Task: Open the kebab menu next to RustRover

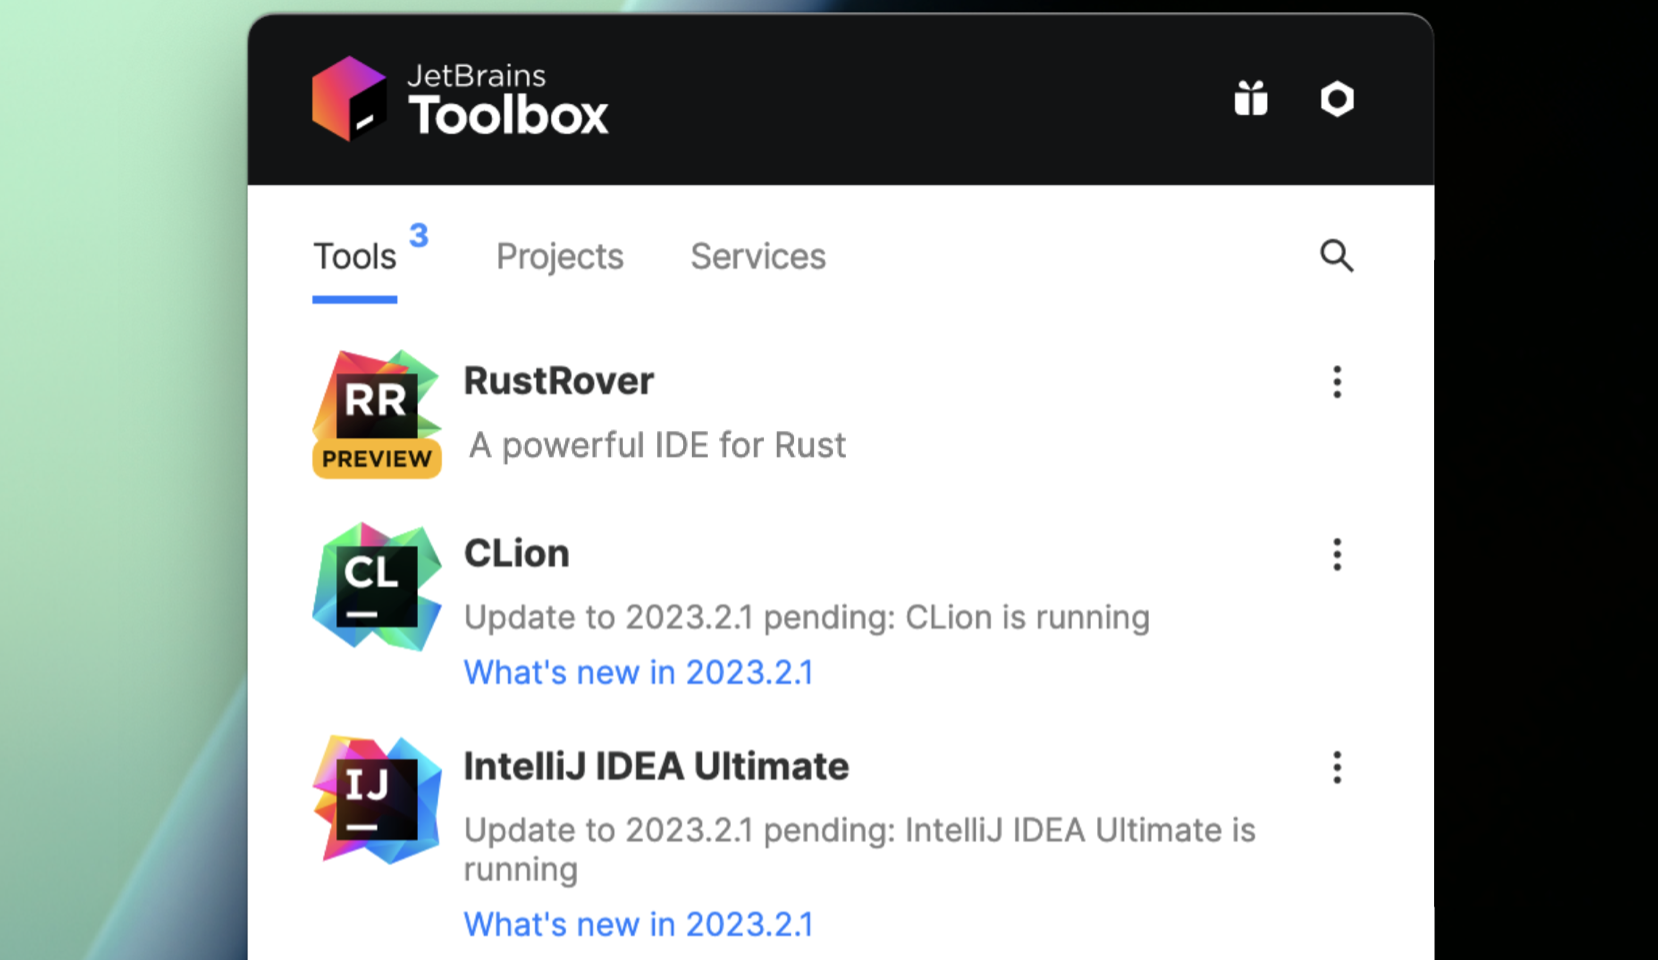Action: click(x=1337, y=383)
